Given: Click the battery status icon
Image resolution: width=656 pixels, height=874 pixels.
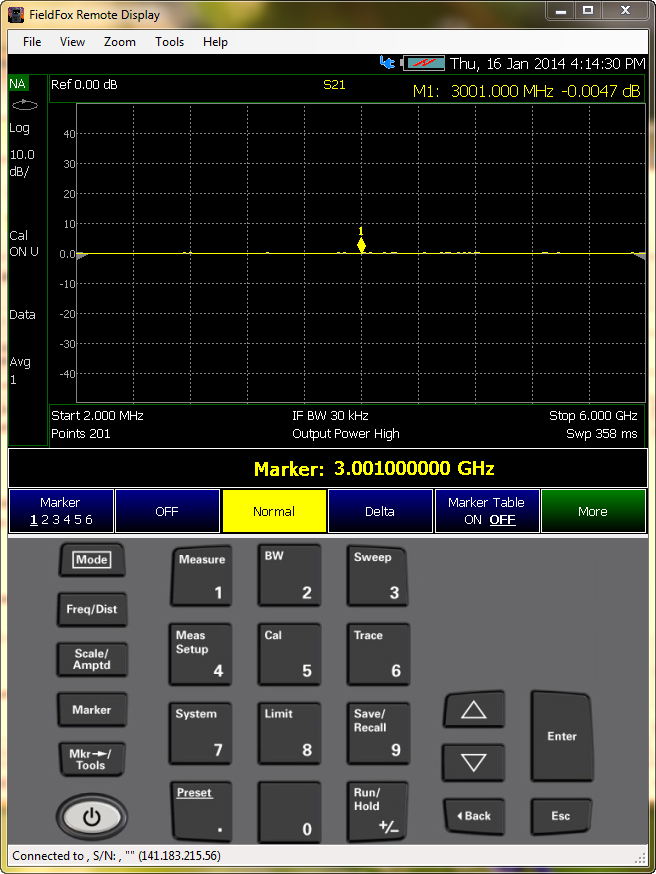Looking at the screenshot, I should coord(424,63).
